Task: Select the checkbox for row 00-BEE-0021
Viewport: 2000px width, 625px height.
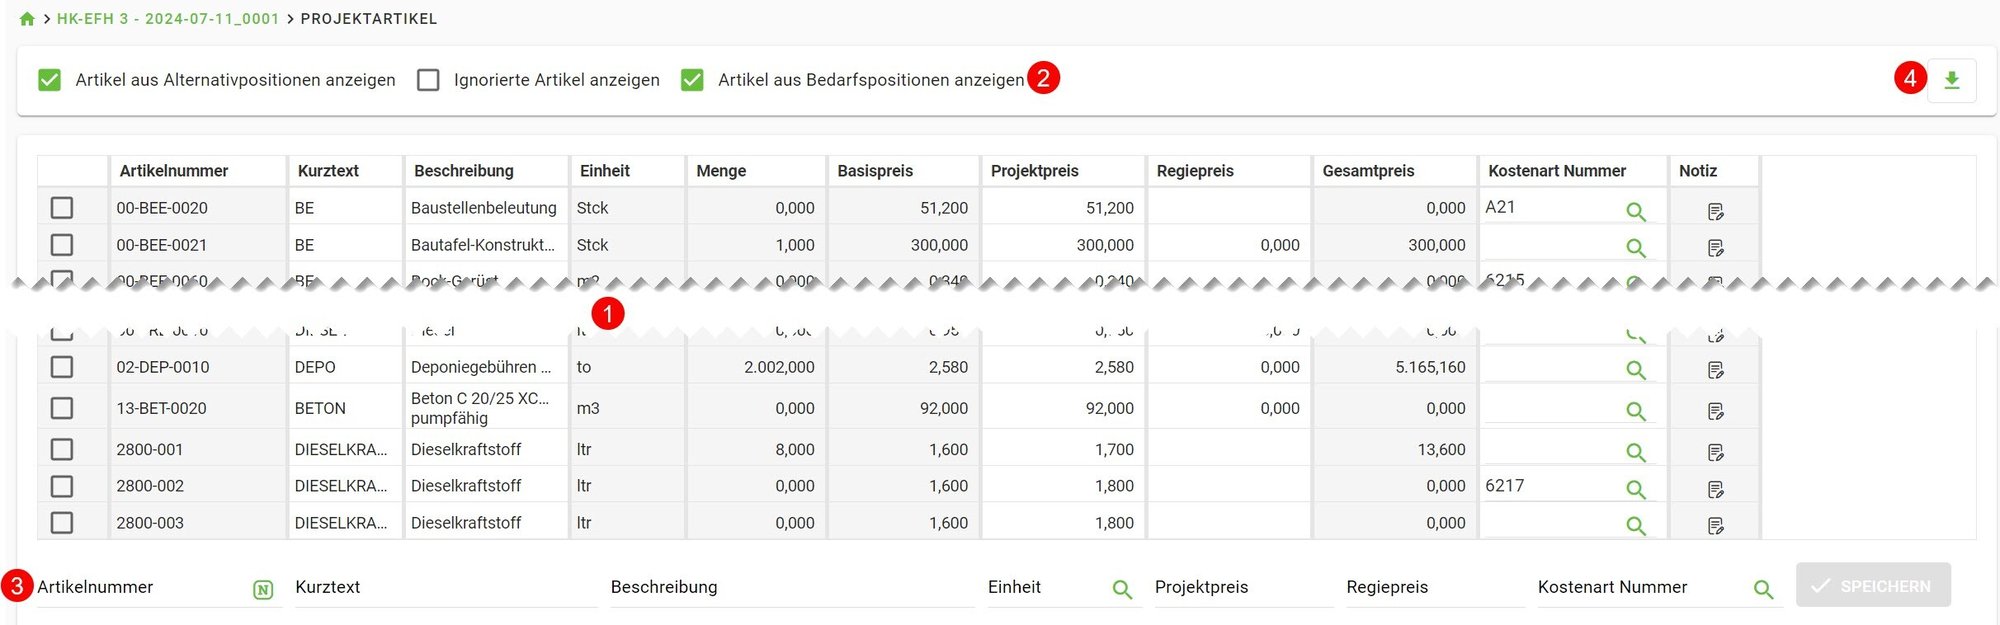Action: (x=63, y=244)
